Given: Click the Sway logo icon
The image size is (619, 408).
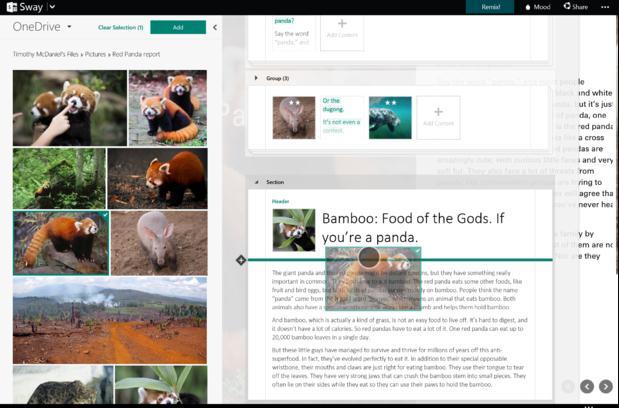Looking at the screenshot, I should click(12, 7).
